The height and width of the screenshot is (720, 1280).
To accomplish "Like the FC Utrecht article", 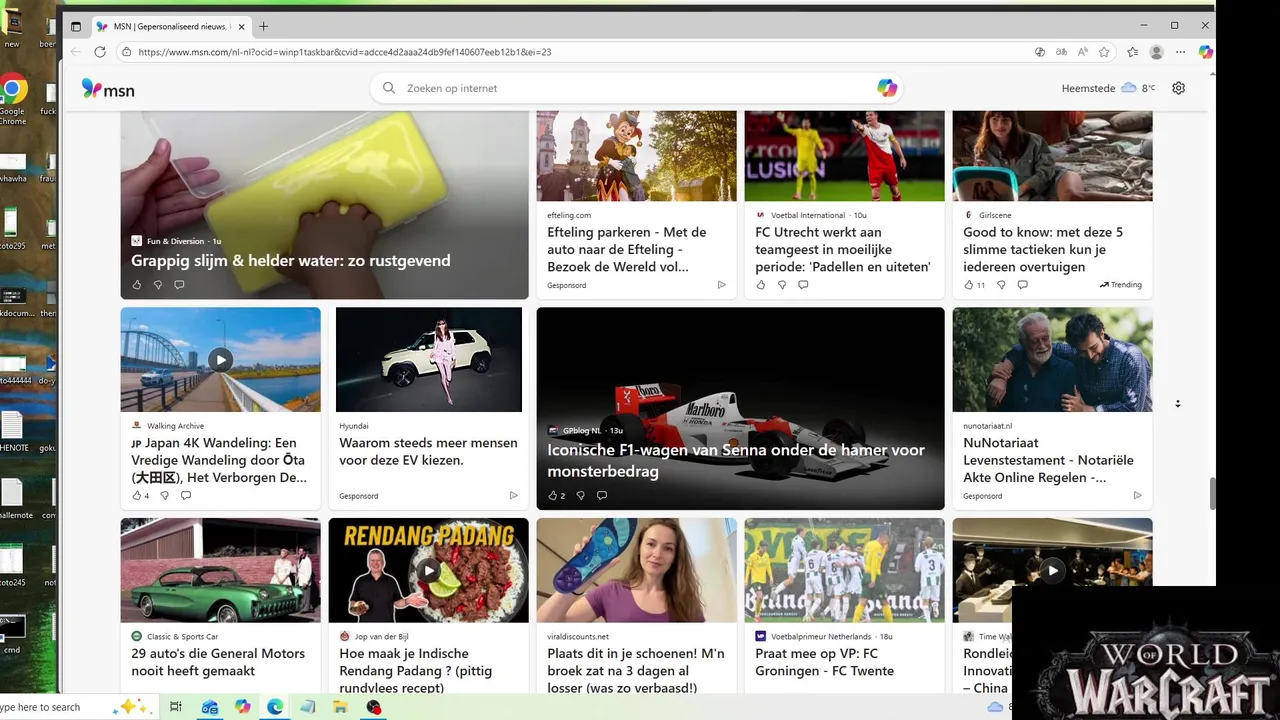I will click(761, 285).
